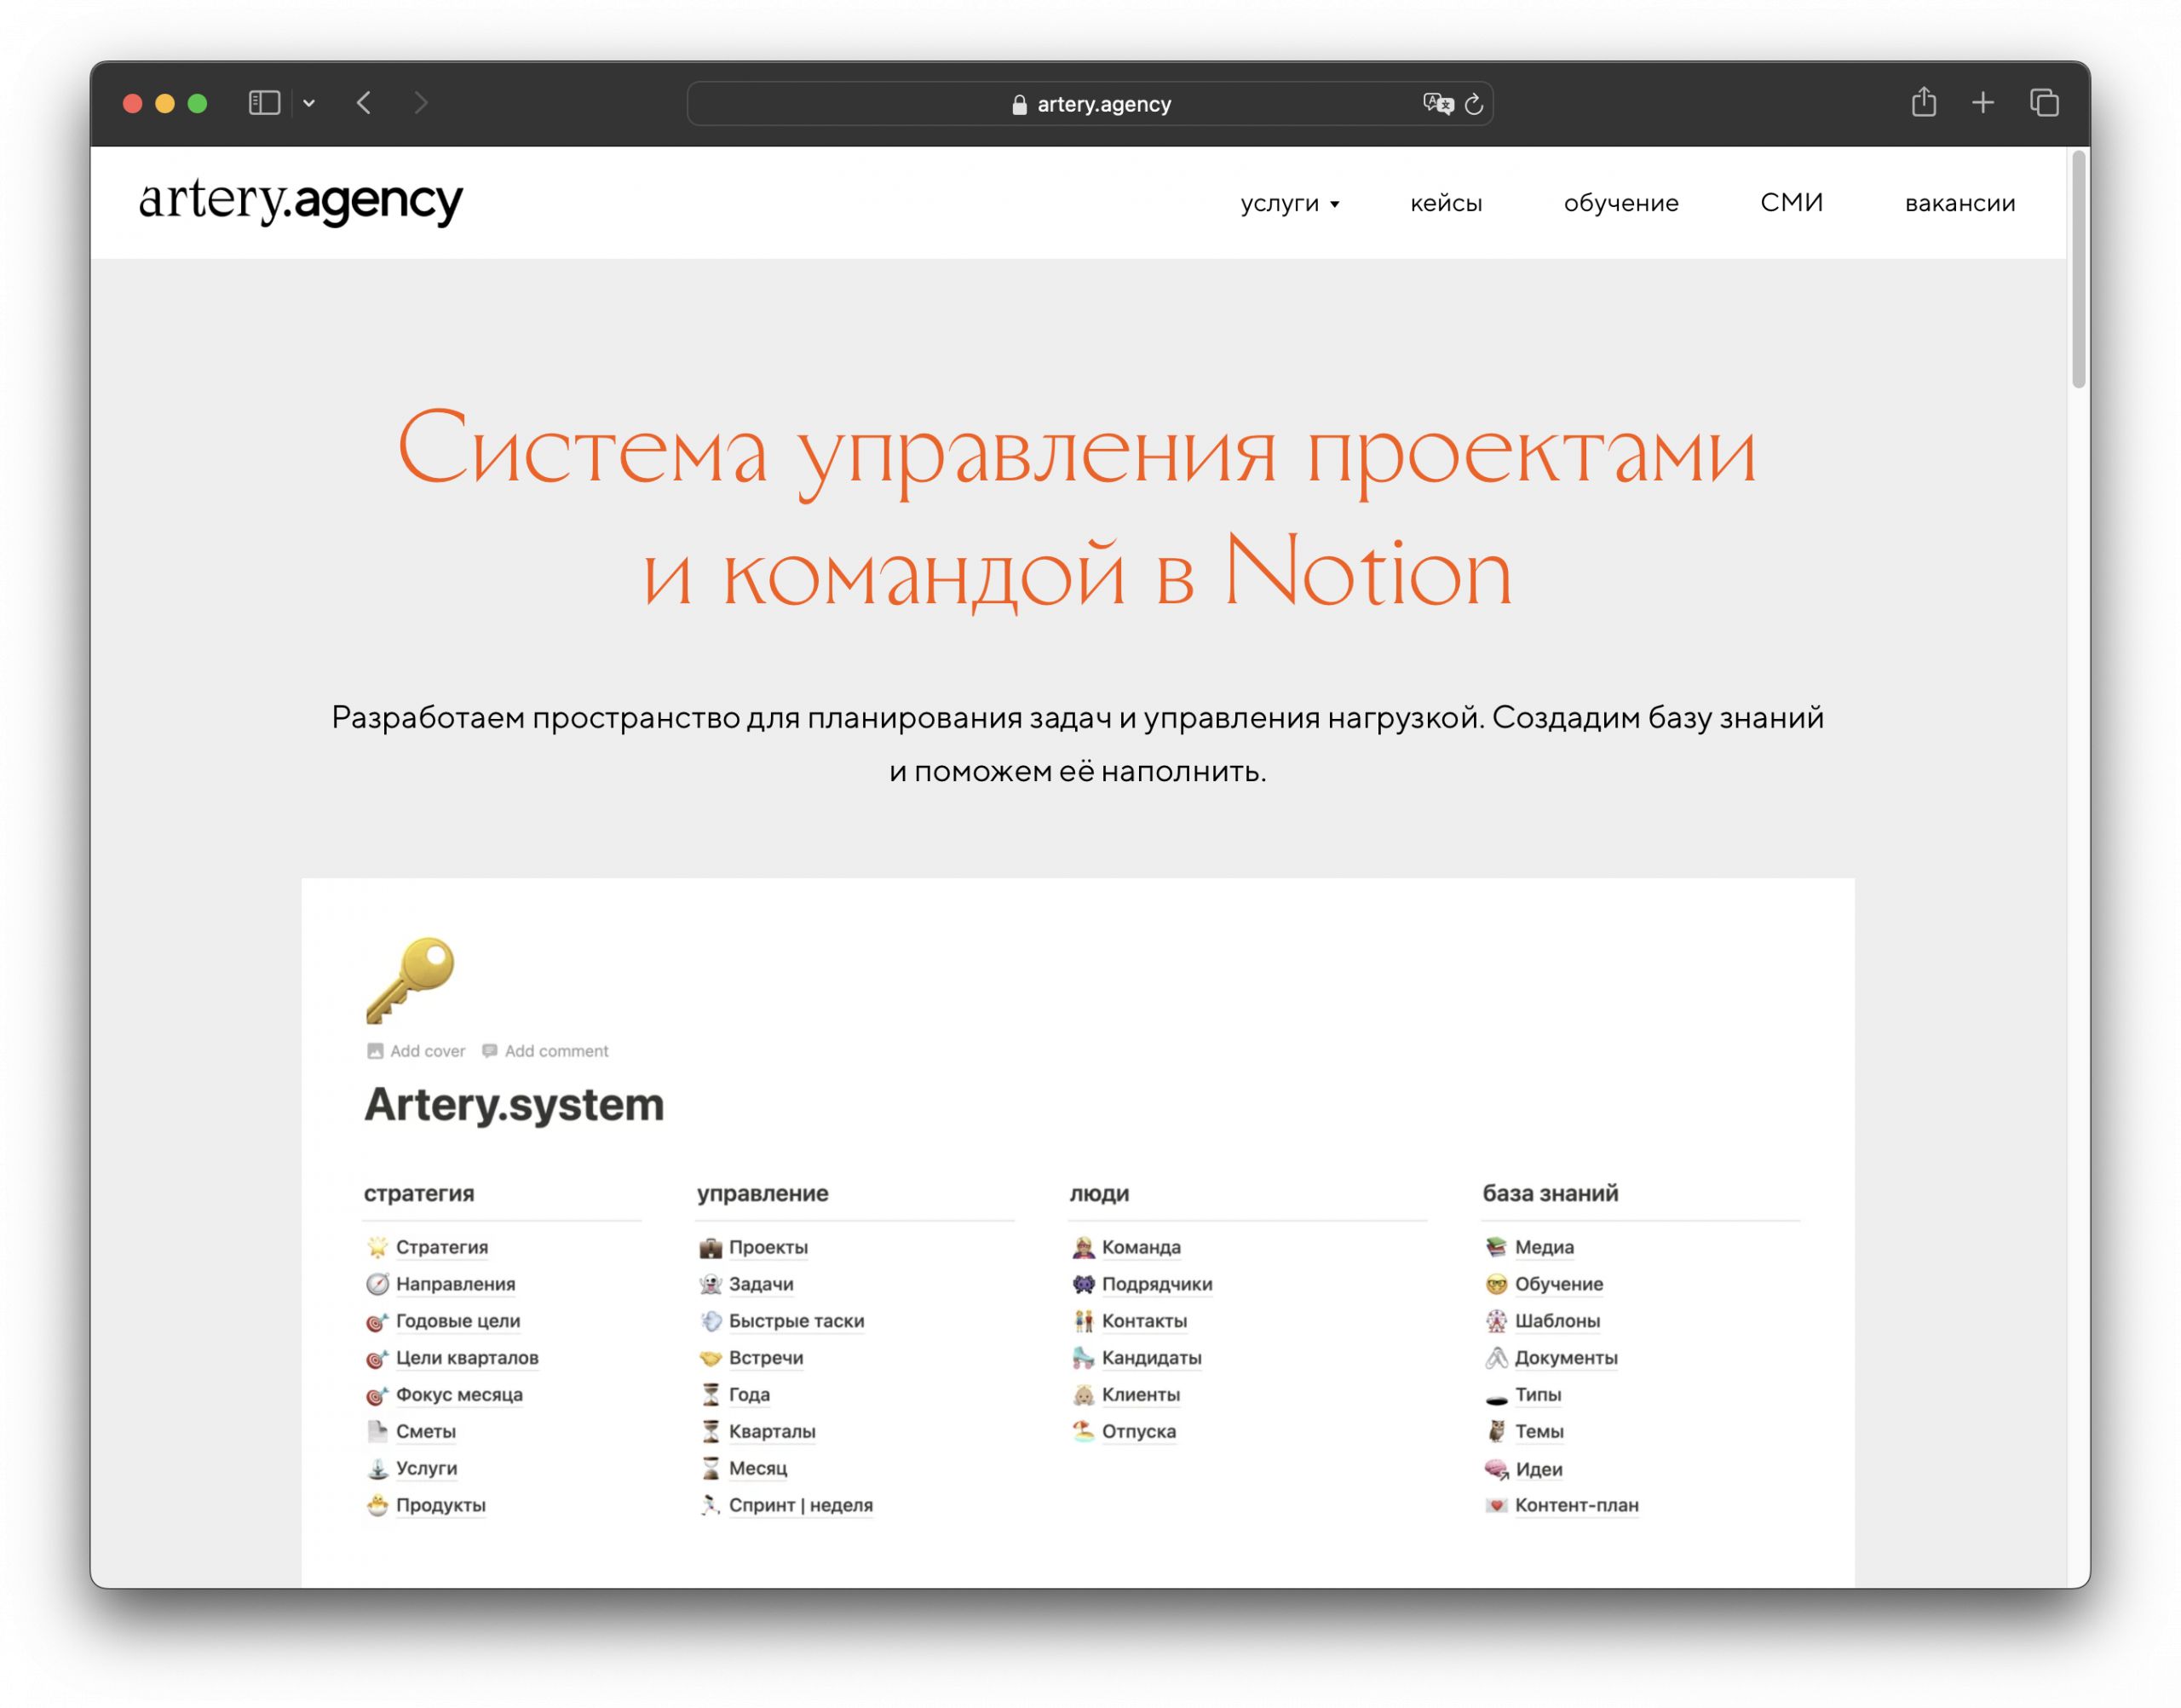This screenshot has width=2181, height=1708.
Task: Toggle the Safari sidebar button
Action: pyautogui.click(x=264, y=103)
